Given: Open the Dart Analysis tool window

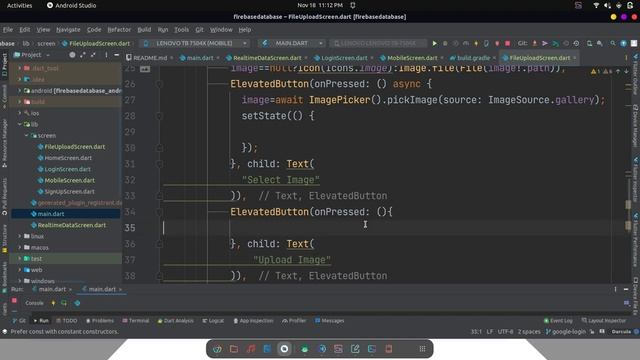Looking at the screenshot, I should point(176,321).
